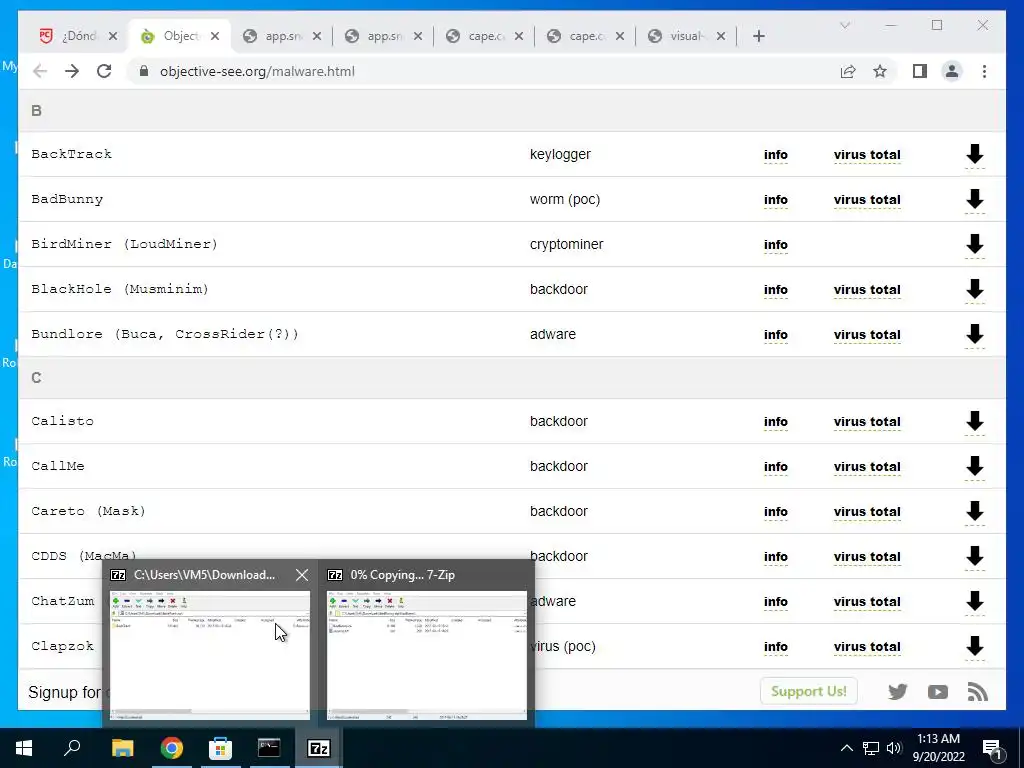Close the visual tab
1024x768 pixels.
click(x=720, y=36)
